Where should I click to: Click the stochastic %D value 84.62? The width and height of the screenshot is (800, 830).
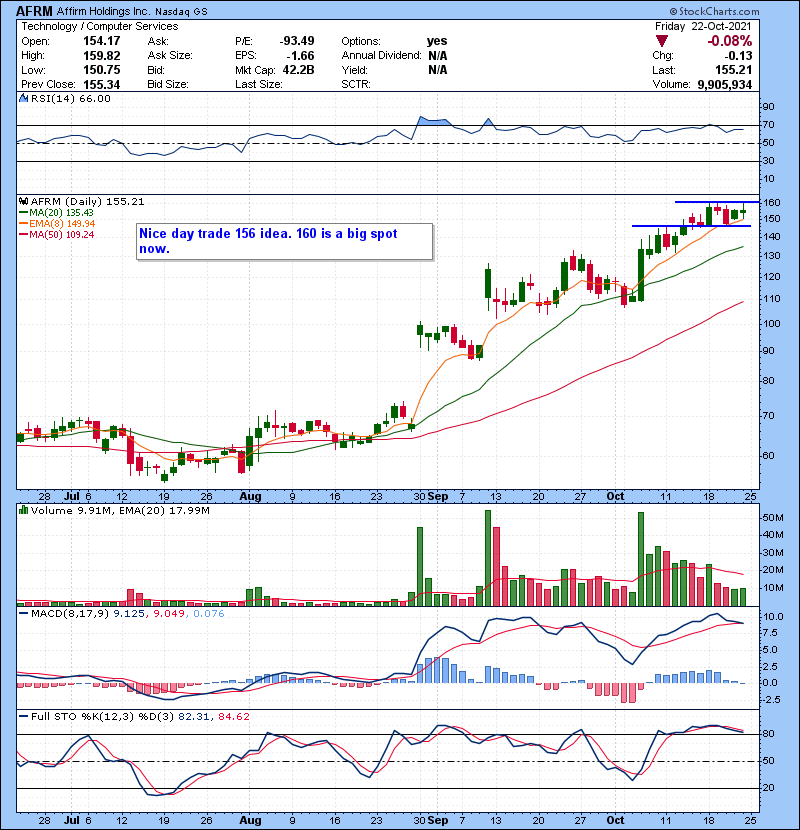233,716
